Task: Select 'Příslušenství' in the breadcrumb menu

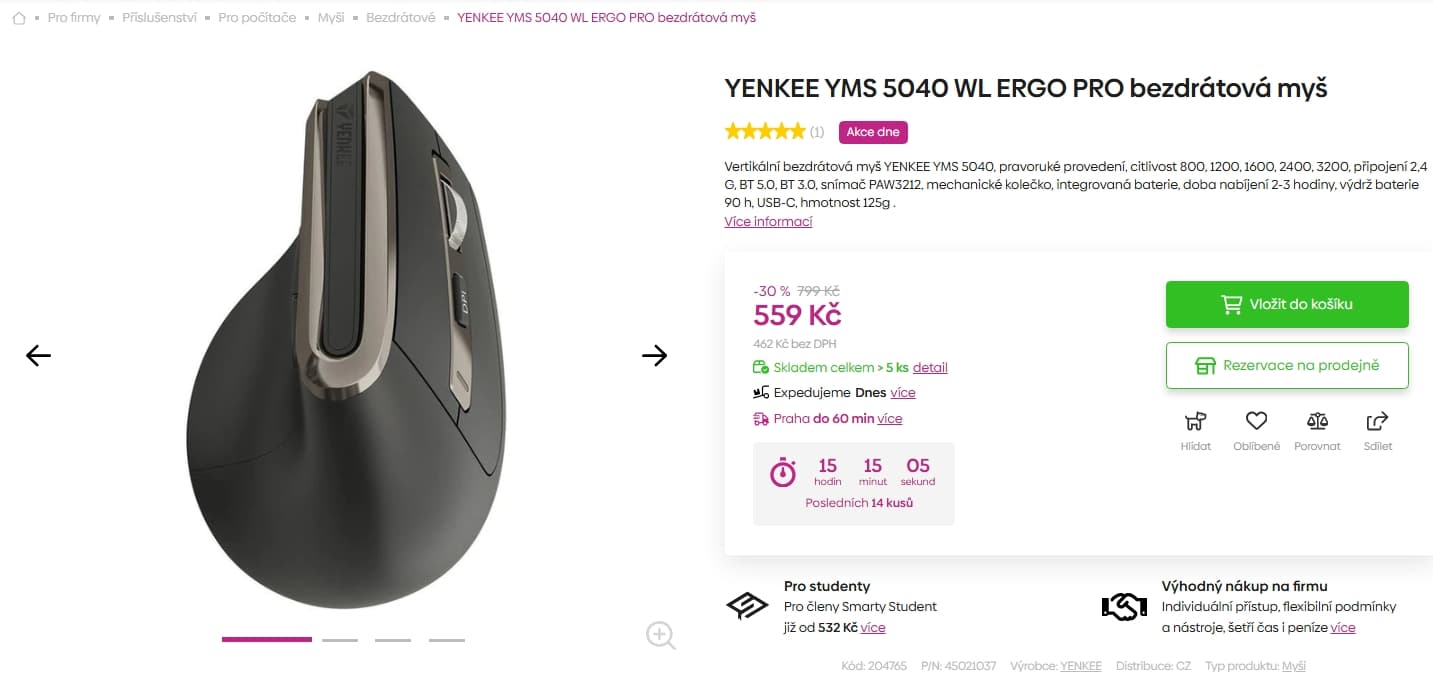Action: [160, 17]
